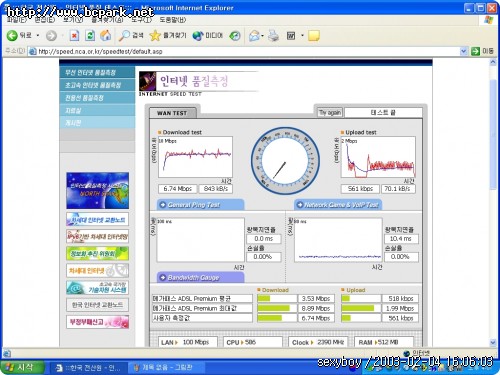Screen dimensions: 500x375
Task: Open Search with the magnifier icon
Action: (124, 35)
